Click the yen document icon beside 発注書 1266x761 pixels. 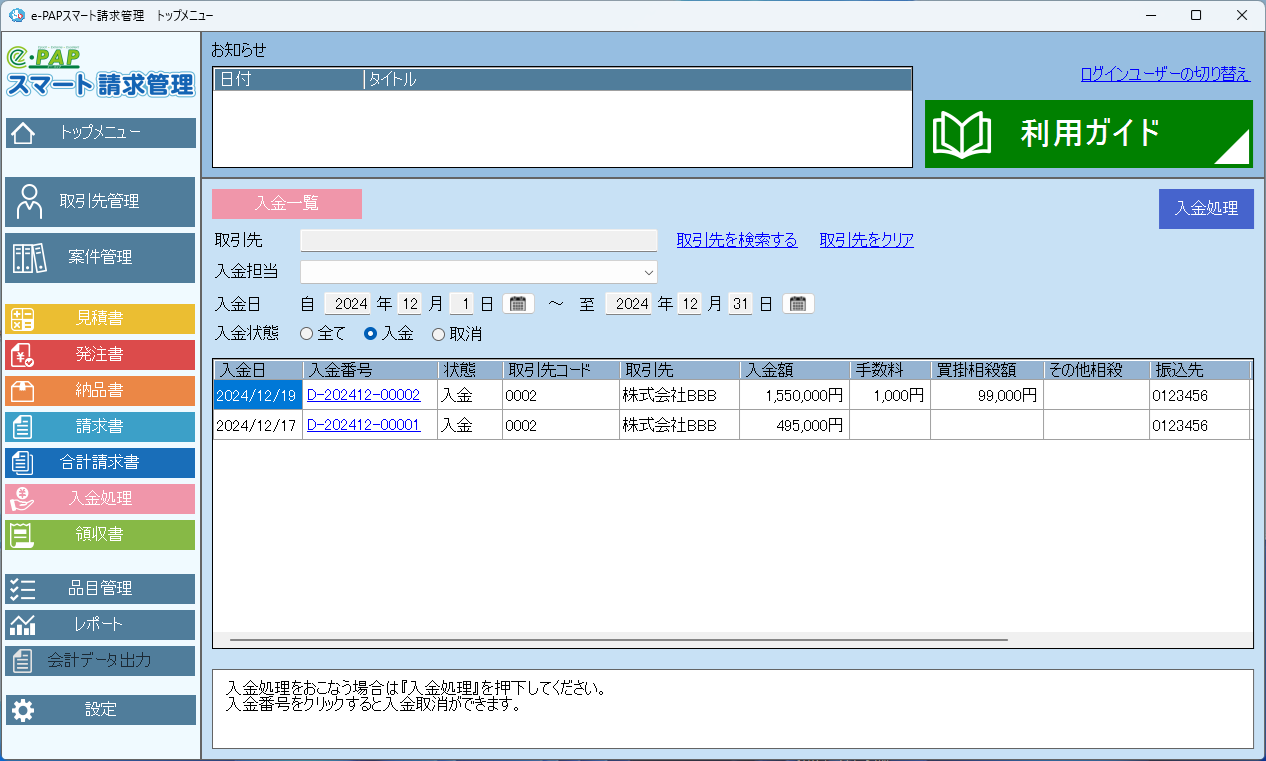(x=22, y=355)
